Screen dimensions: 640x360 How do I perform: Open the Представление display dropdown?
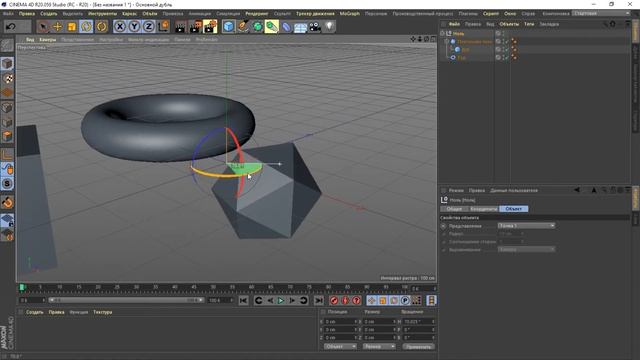(526, 226)
